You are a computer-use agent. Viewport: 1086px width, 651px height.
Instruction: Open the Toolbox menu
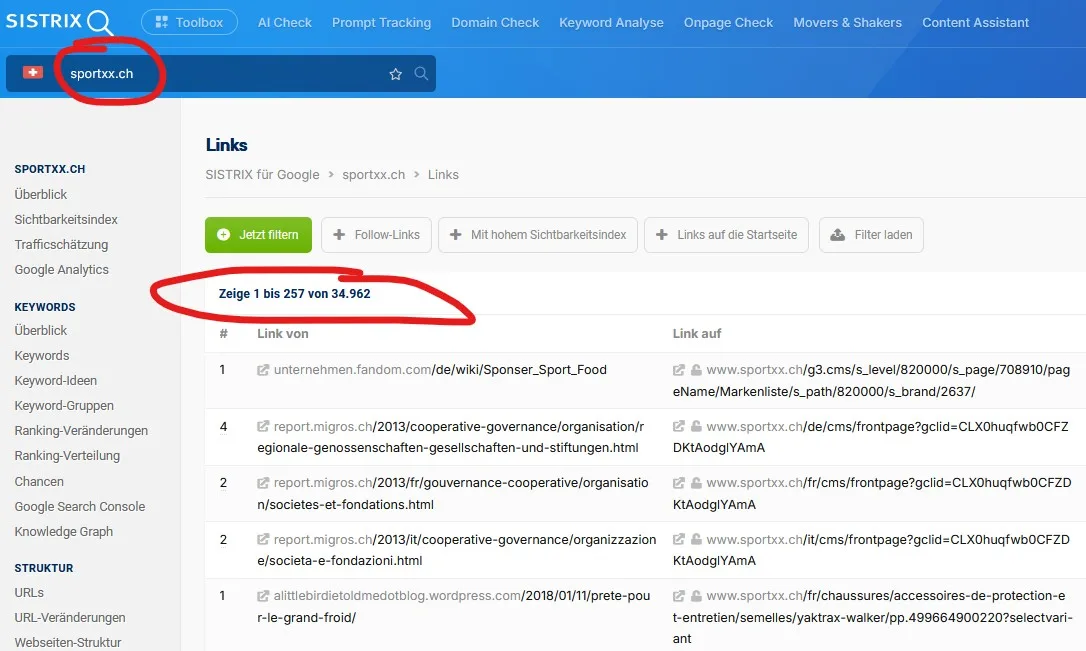(189, 22)
